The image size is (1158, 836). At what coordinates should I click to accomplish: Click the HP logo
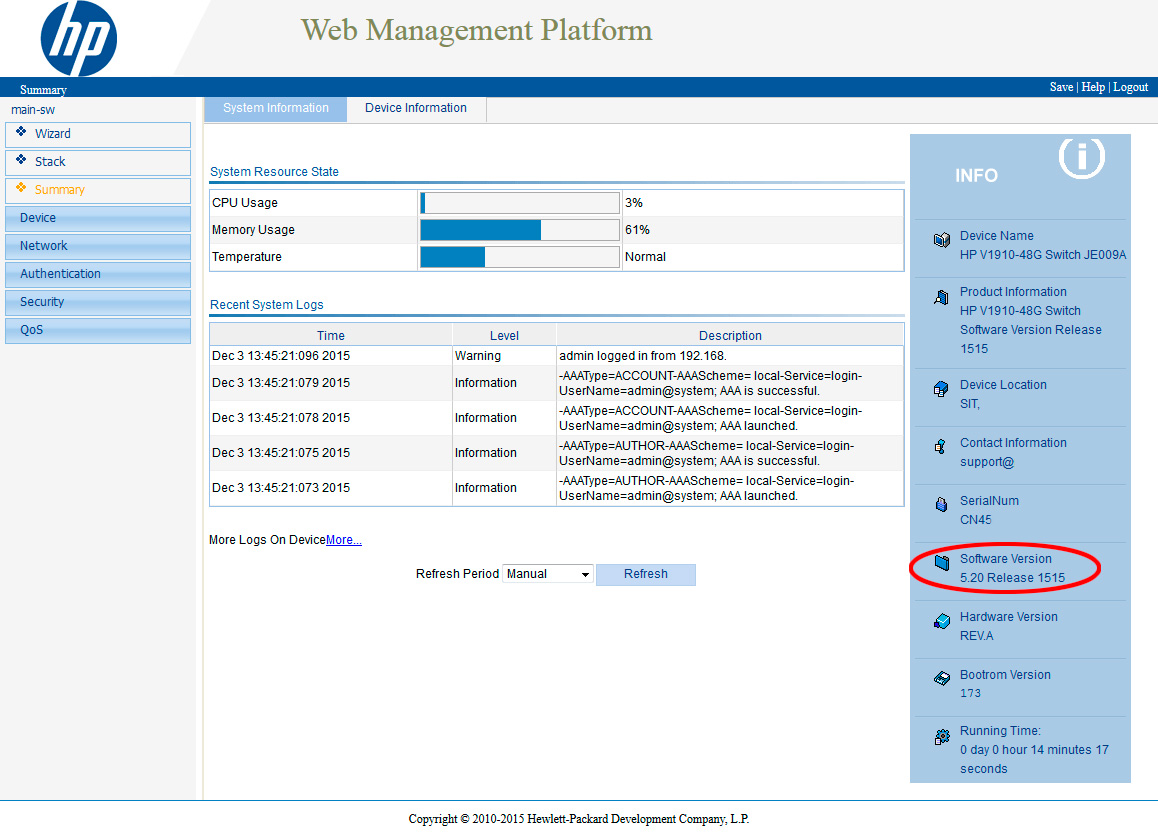coord(78,38)
